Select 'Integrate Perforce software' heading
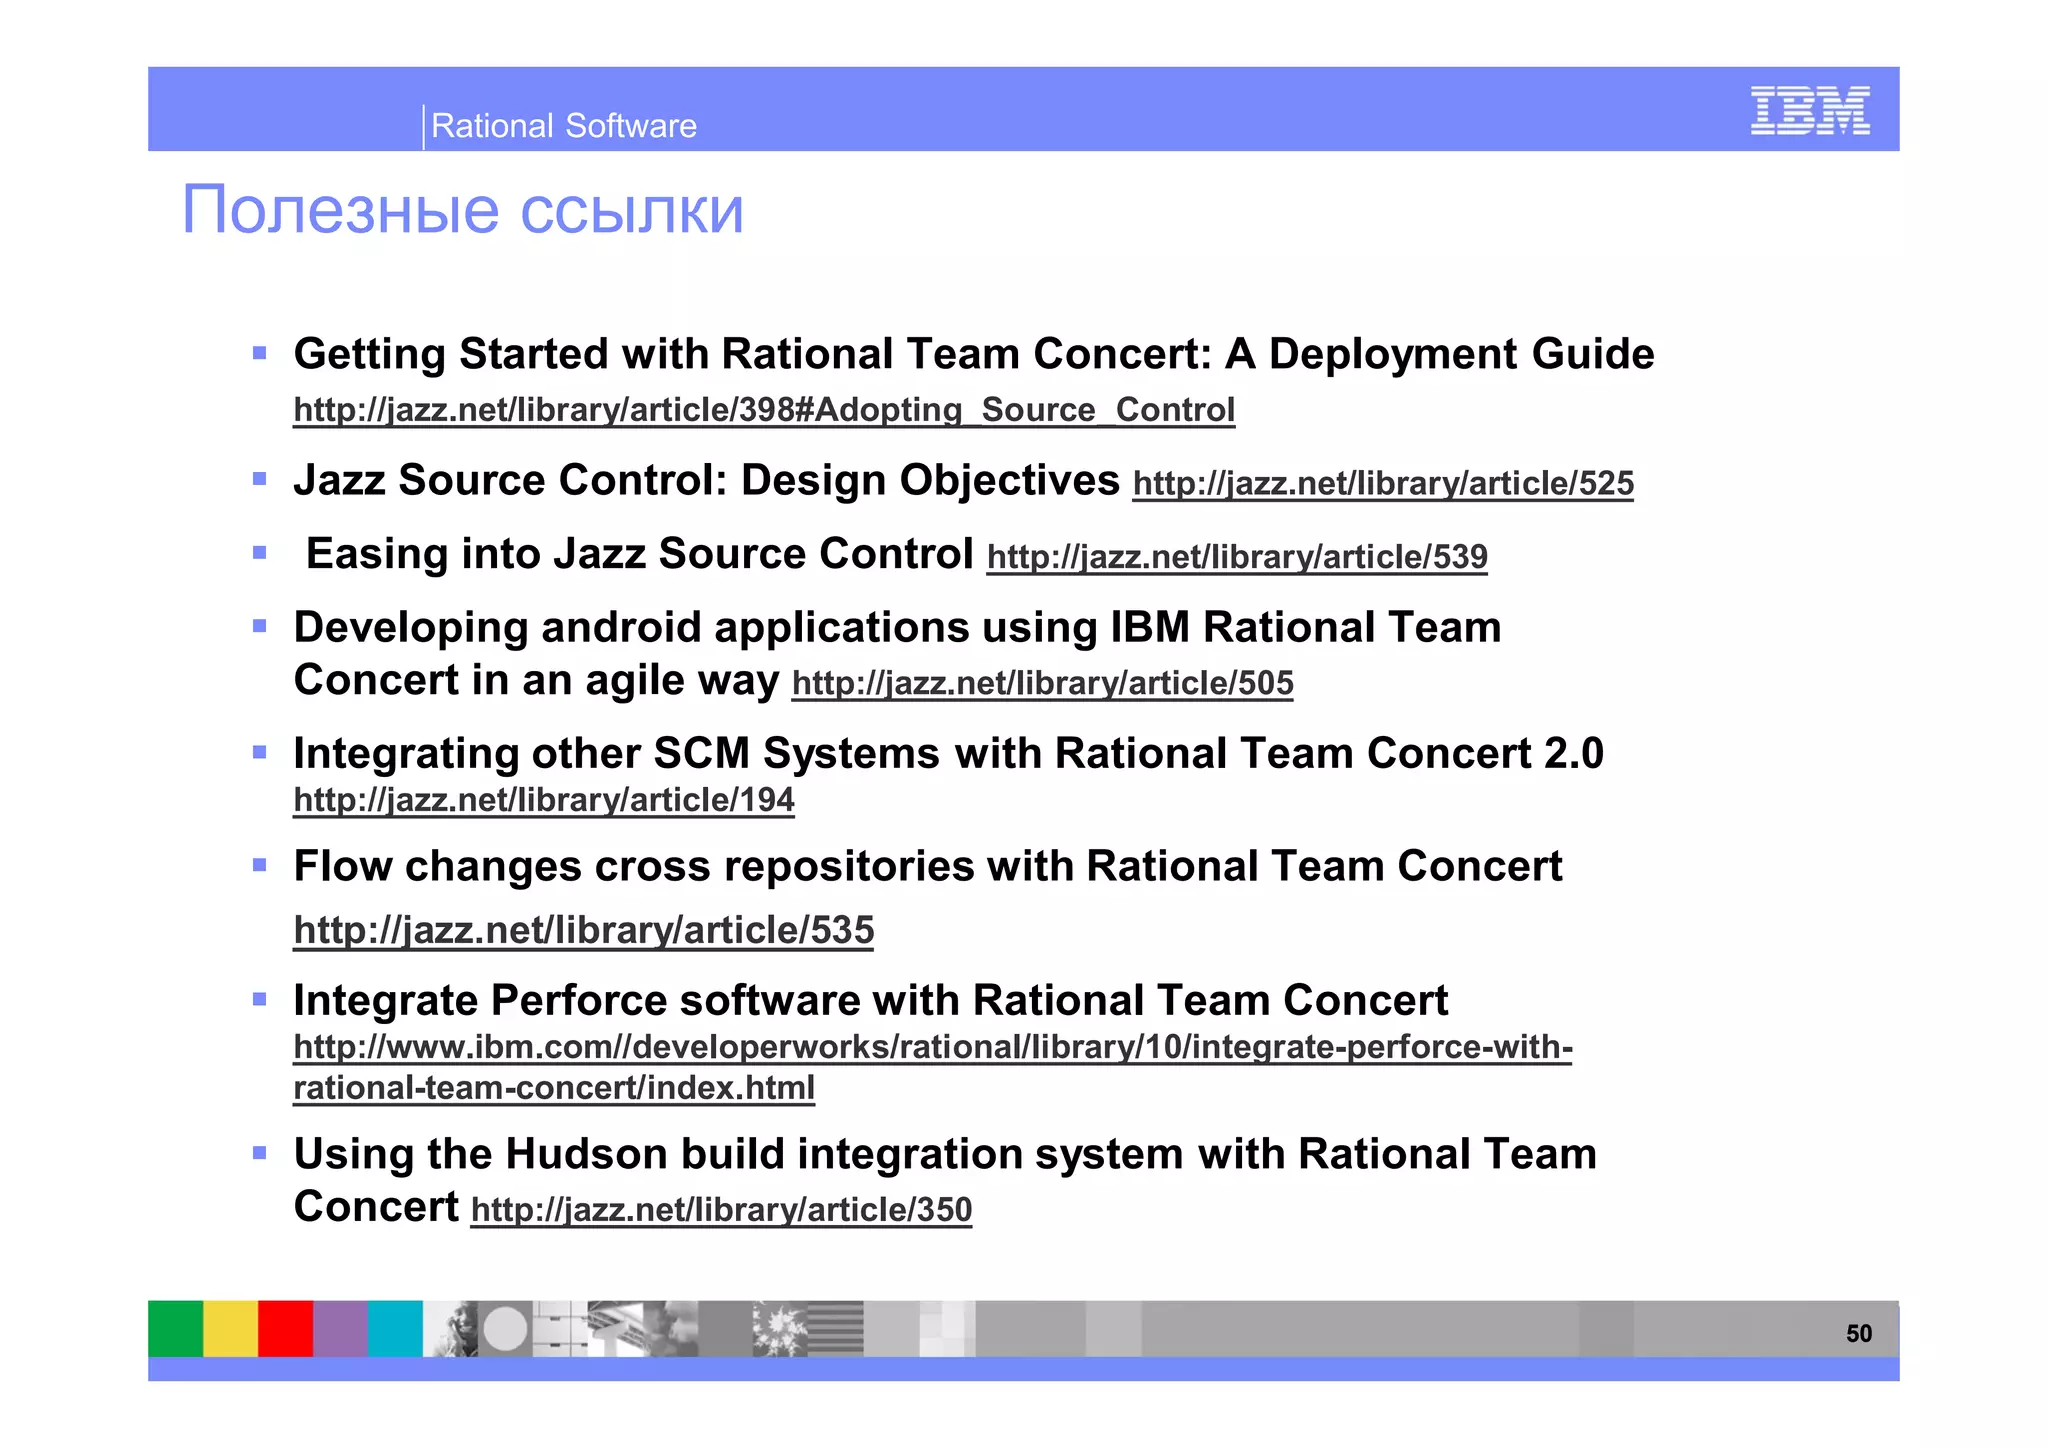Screen dimensions: 2048x1448 tap(576, 1000)
